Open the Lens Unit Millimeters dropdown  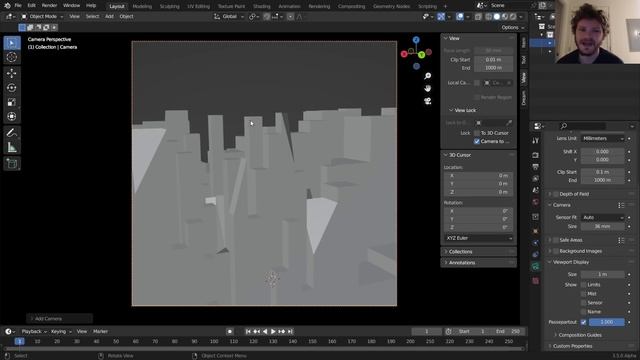pyautogui.click(x=603, y=138)
